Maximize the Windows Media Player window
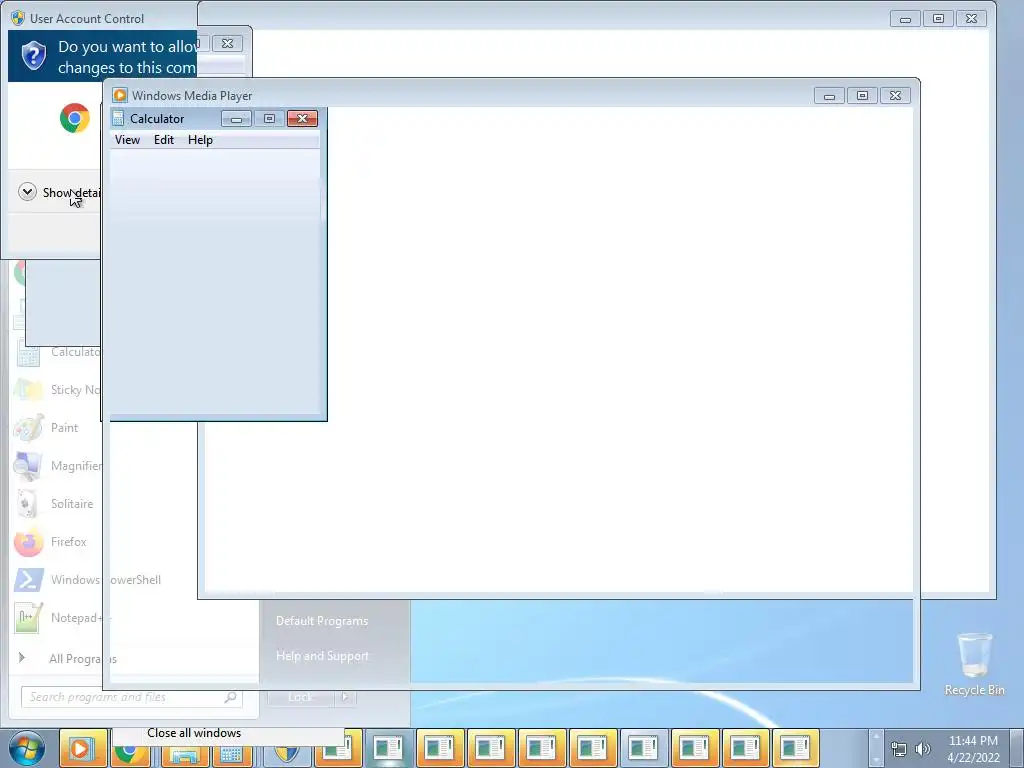The height and width of the screenshot is (768, 1024). point(862,95)
